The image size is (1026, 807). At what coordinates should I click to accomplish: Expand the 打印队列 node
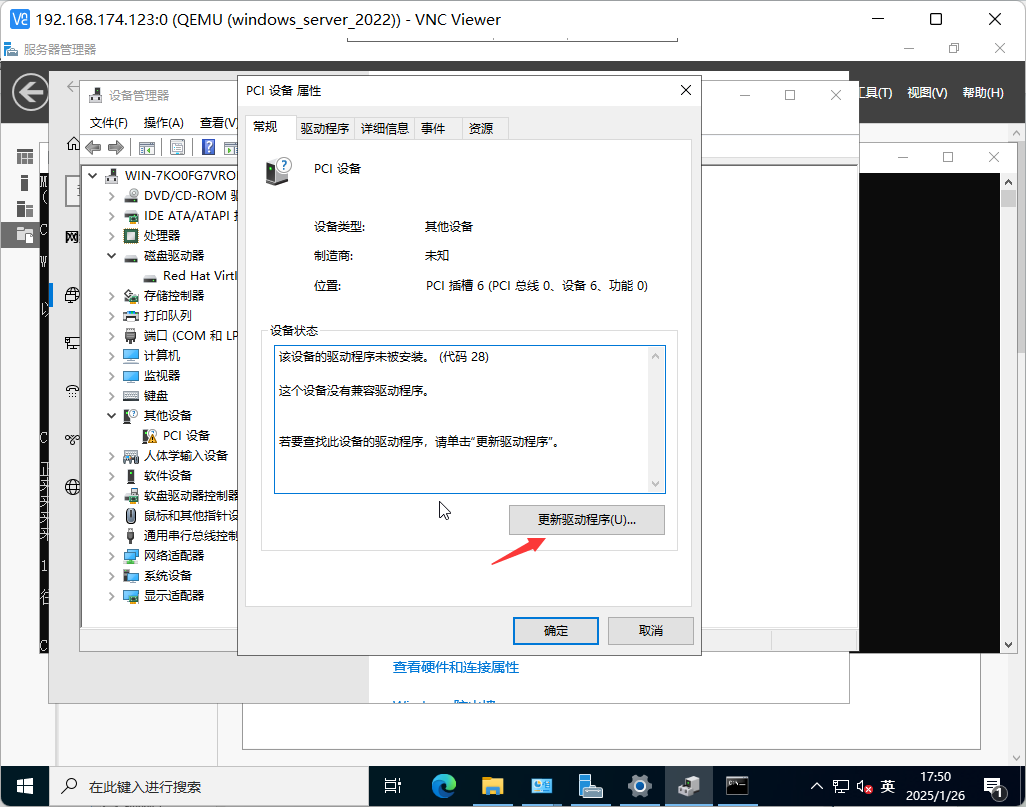112,315
